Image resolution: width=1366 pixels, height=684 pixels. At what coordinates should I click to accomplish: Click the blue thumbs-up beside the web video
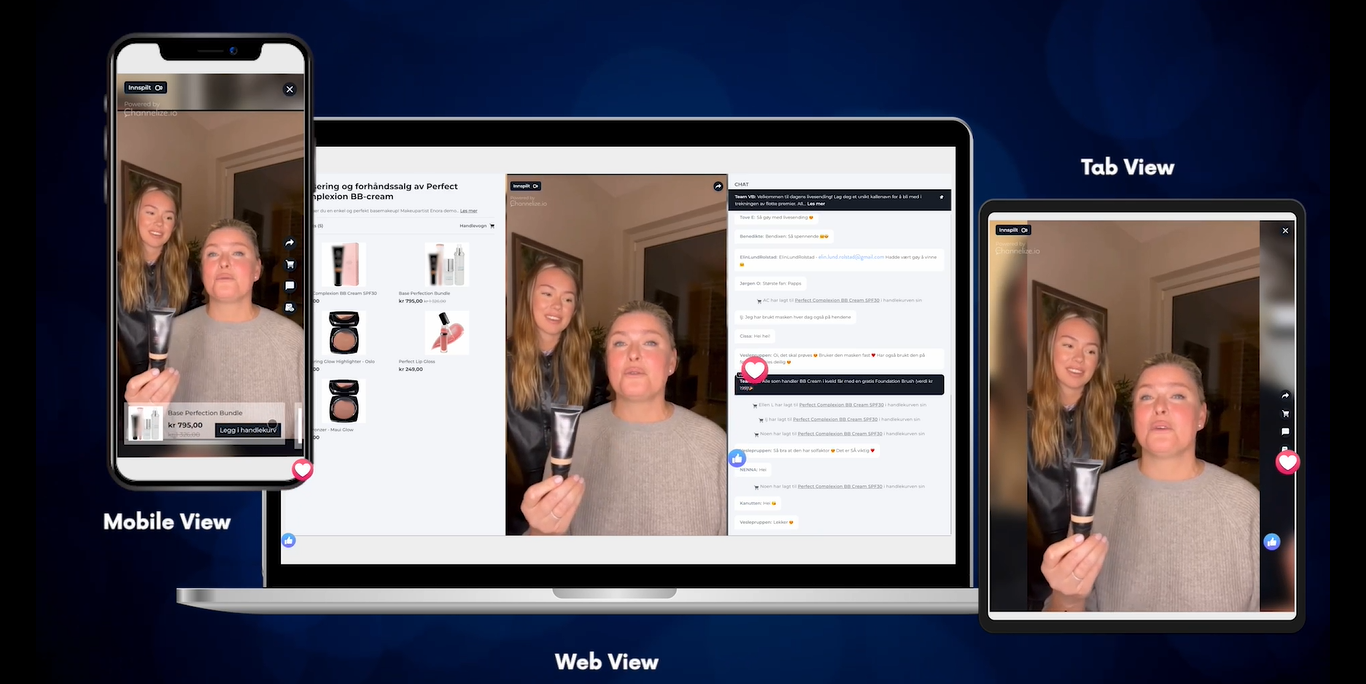click(x=737, y=458)
